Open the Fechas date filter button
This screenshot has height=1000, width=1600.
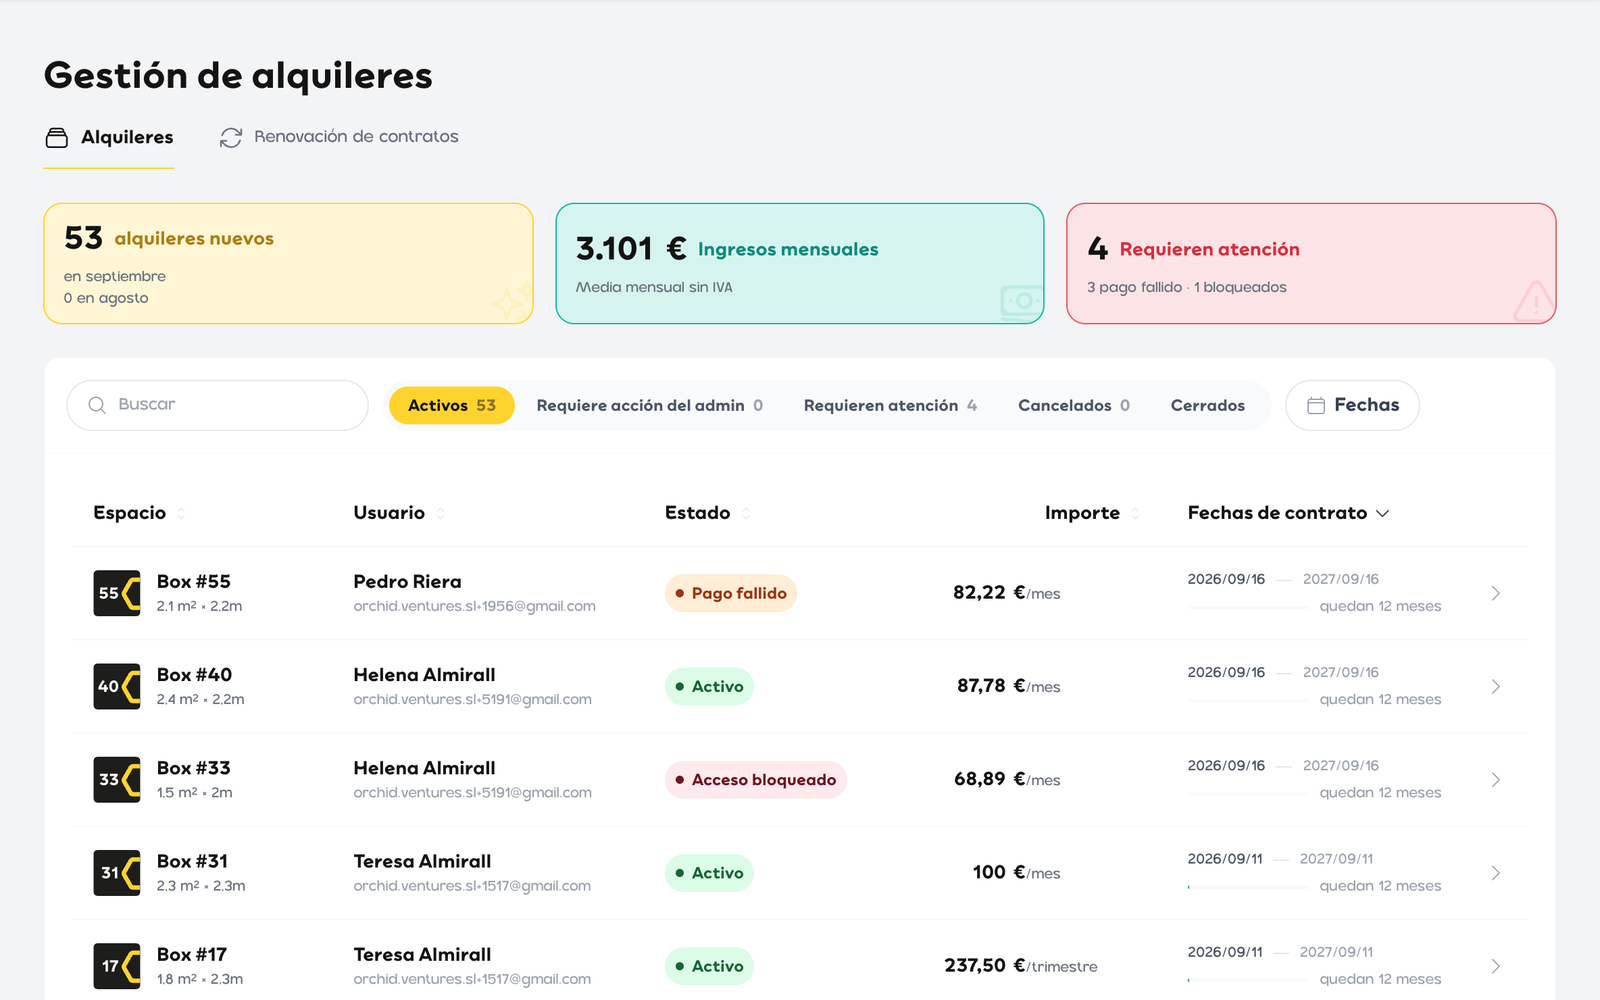tap(1352, 405)
